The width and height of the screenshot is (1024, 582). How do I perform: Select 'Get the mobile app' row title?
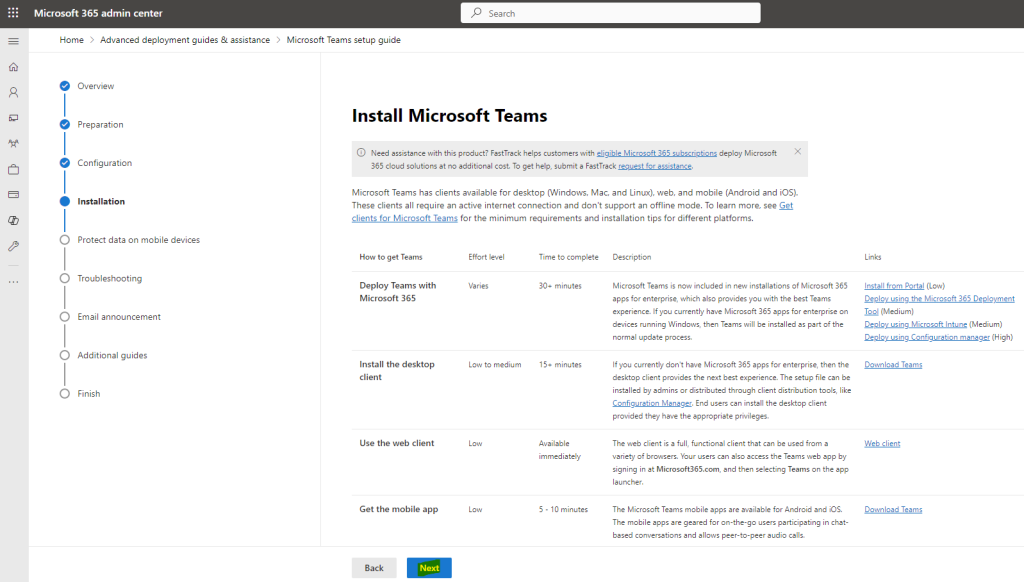click(x=398, y=509)
